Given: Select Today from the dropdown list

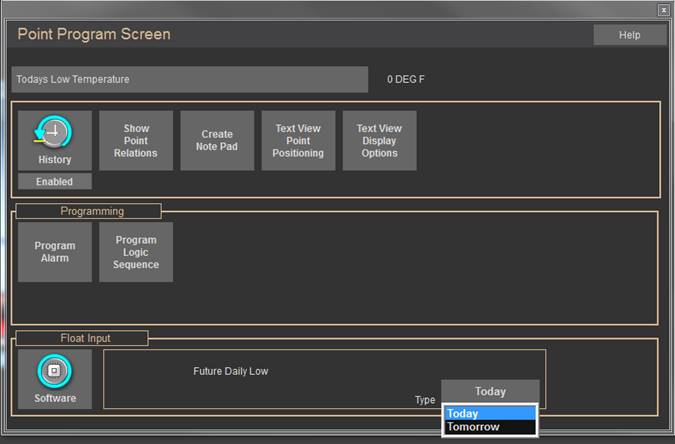Looking at the screenshot, I should [x=489, y=414].
